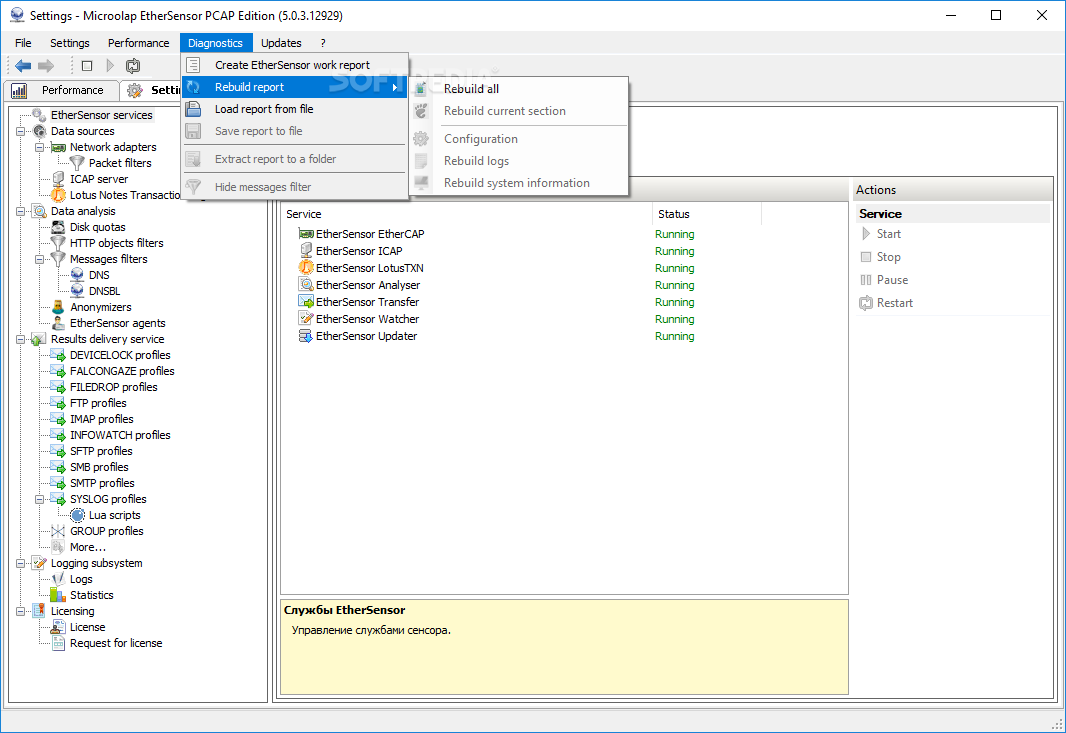
Task: Collapse the Messages filters tree node
Action: (39, 259)
